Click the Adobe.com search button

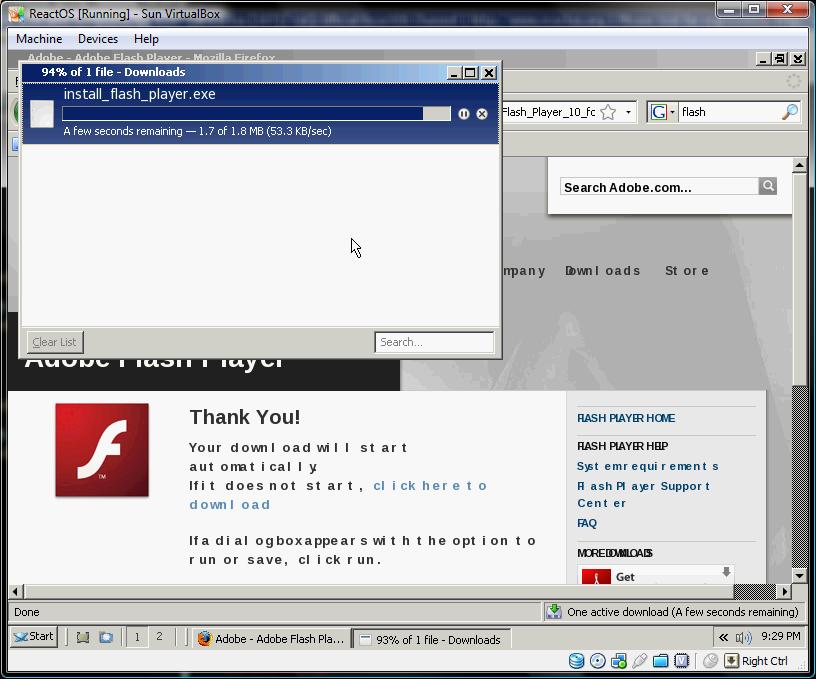tap(768, 186)
